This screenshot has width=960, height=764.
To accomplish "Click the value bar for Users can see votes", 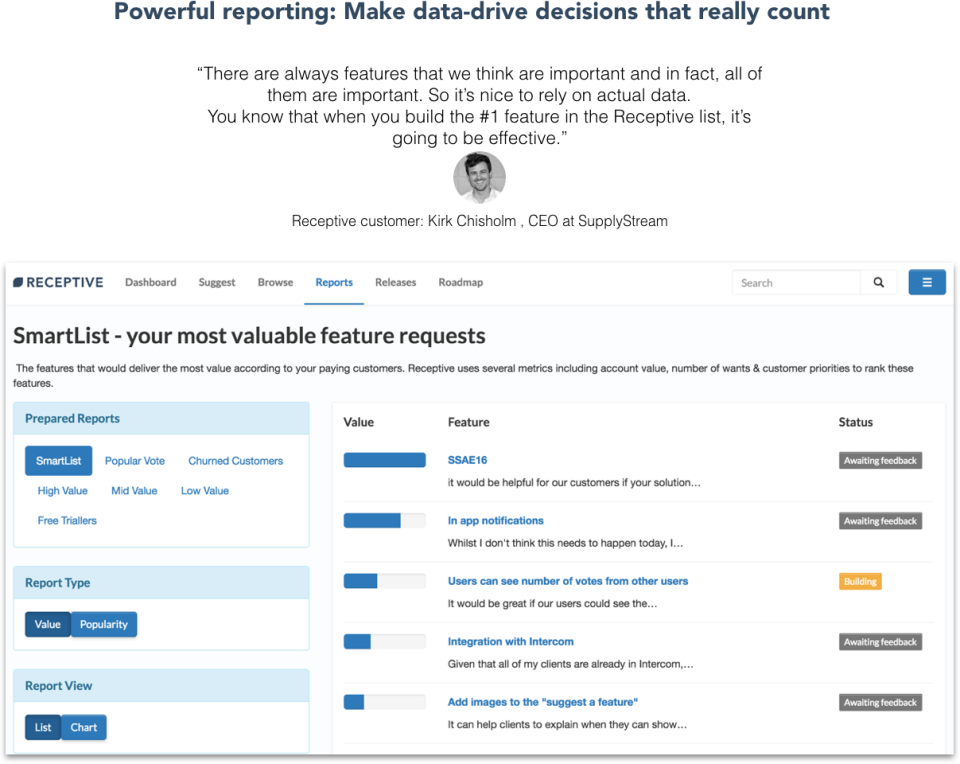I will point(384,581).
